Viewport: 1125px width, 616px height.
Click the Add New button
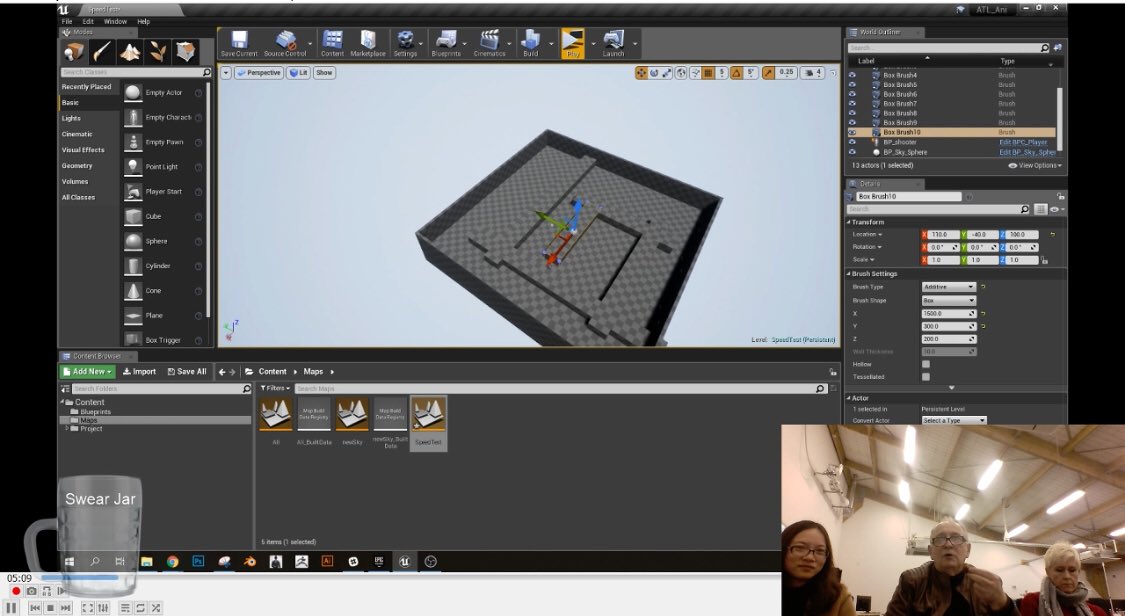[87, 371]
